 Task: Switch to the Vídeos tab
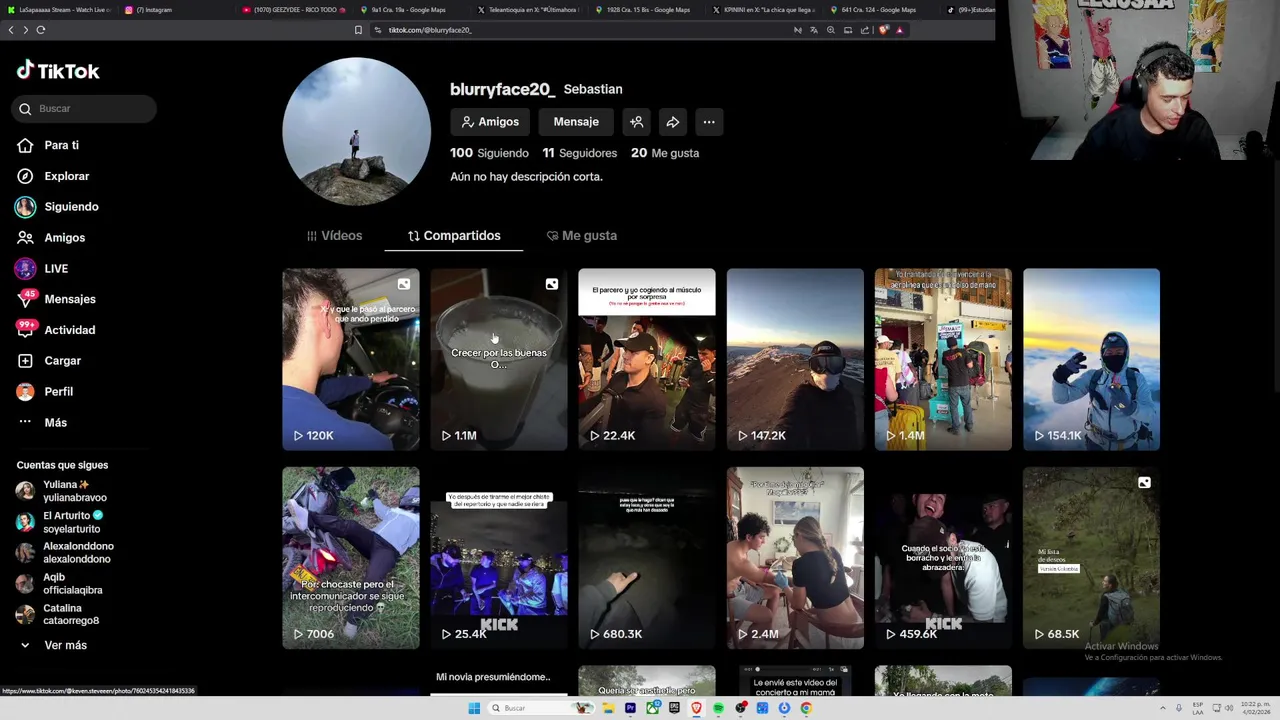coord(334,236)
